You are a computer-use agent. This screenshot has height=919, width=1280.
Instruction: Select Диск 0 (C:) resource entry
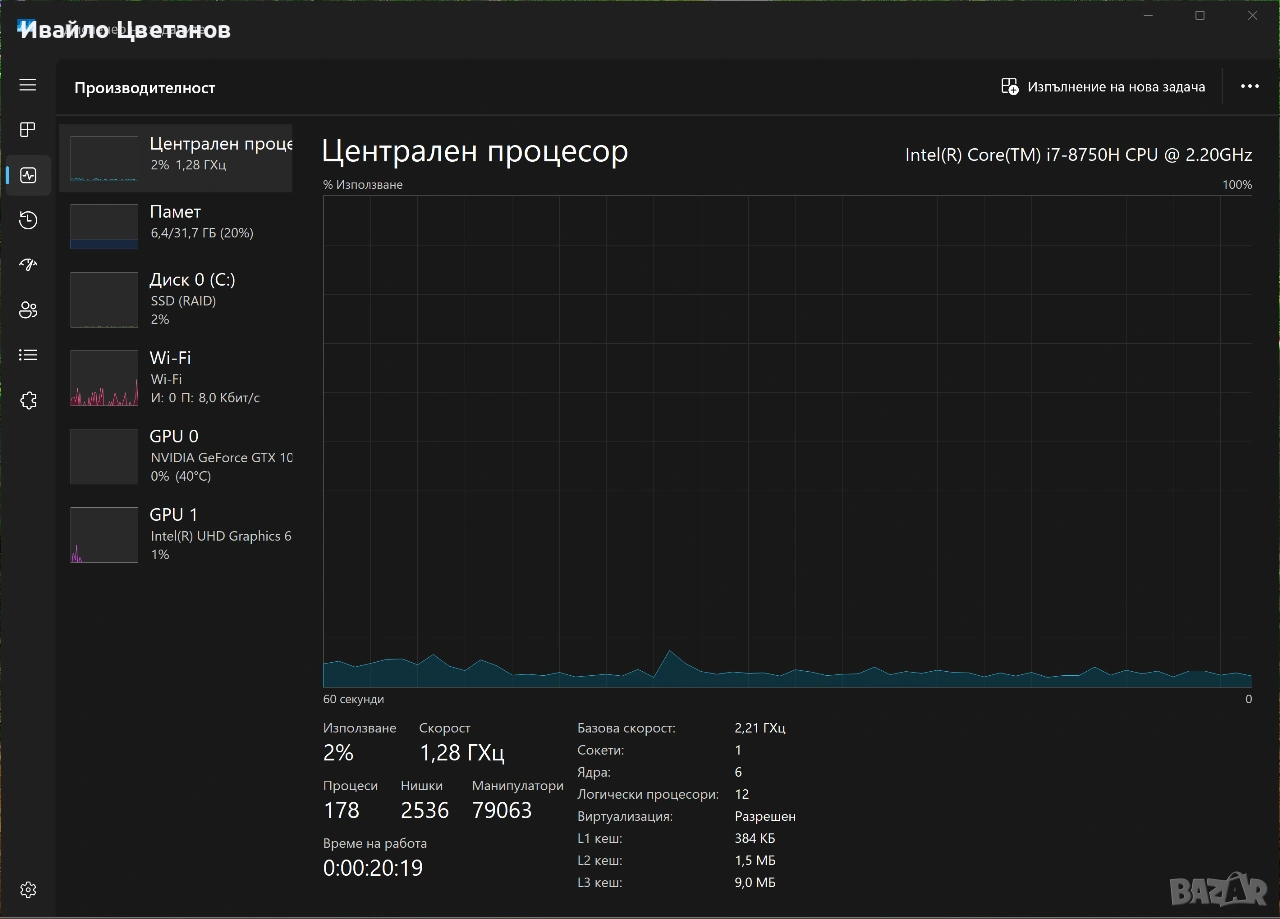click(x=176, y=299)
